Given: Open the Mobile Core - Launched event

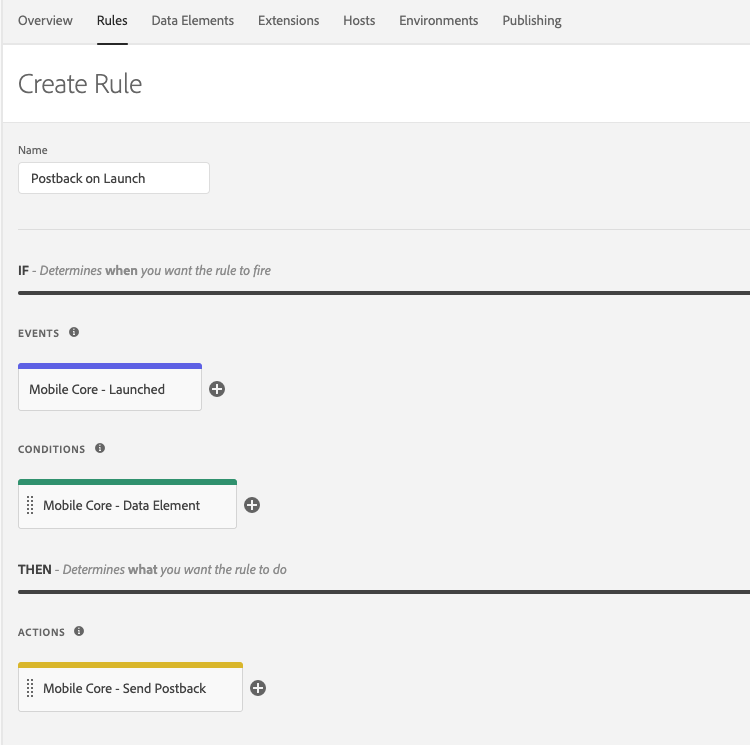Looking at the screenshot, I should point(110,387).
